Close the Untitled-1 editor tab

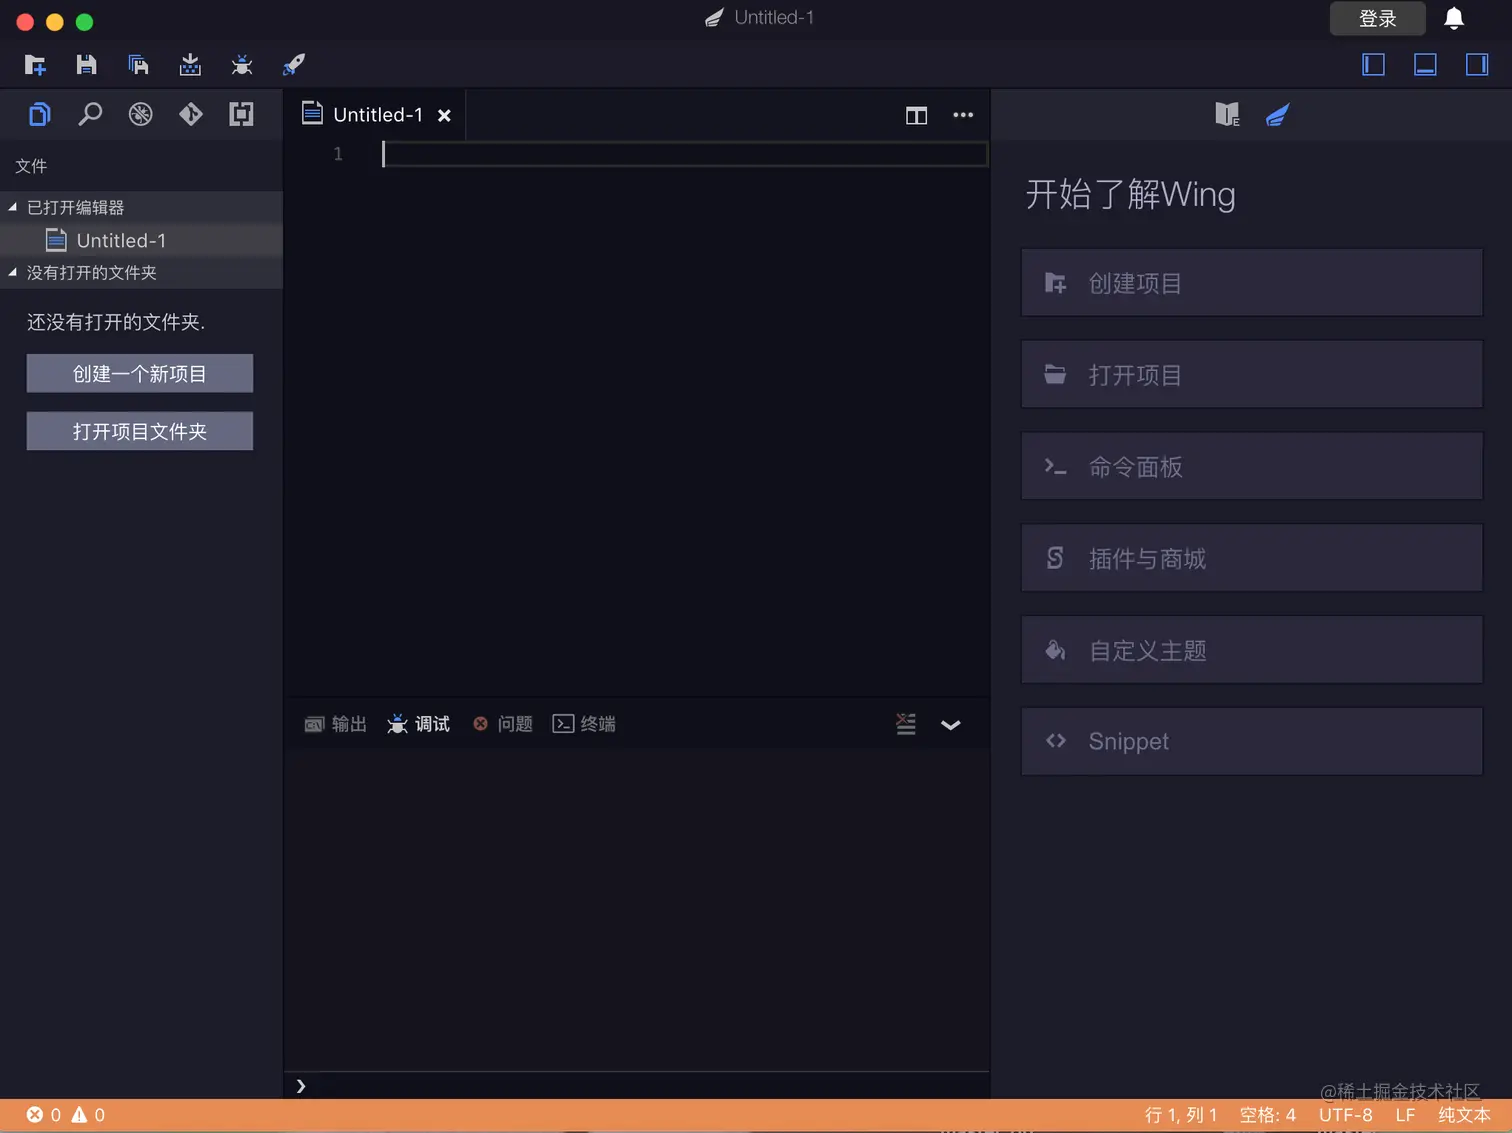444,116
